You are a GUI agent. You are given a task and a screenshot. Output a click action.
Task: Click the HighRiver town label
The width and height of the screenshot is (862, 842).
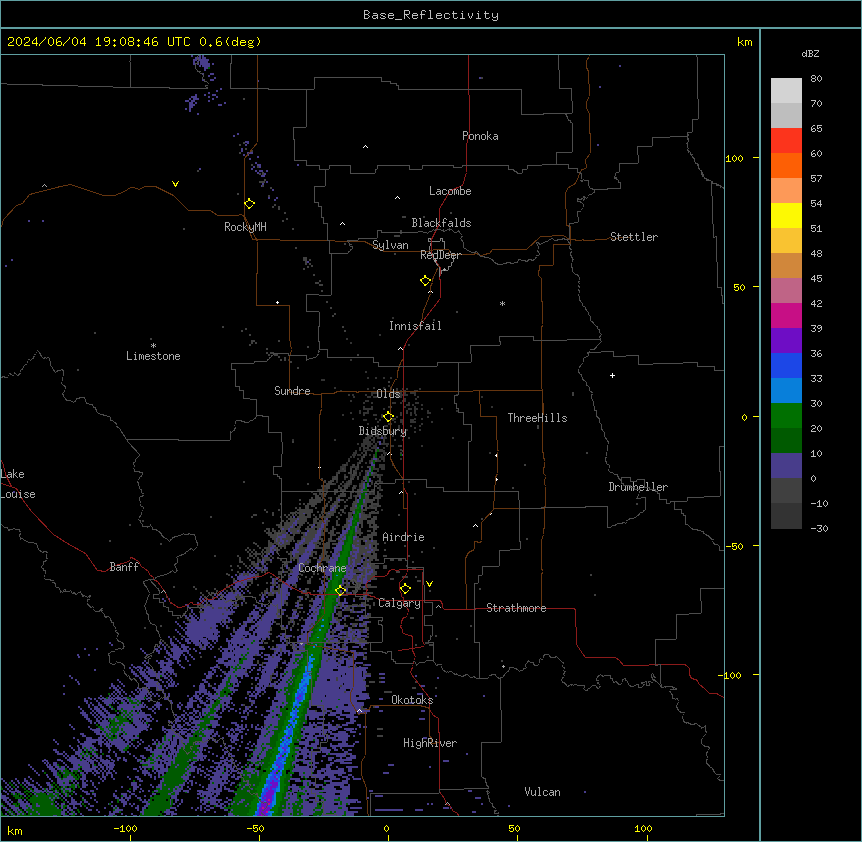point(430,743)
